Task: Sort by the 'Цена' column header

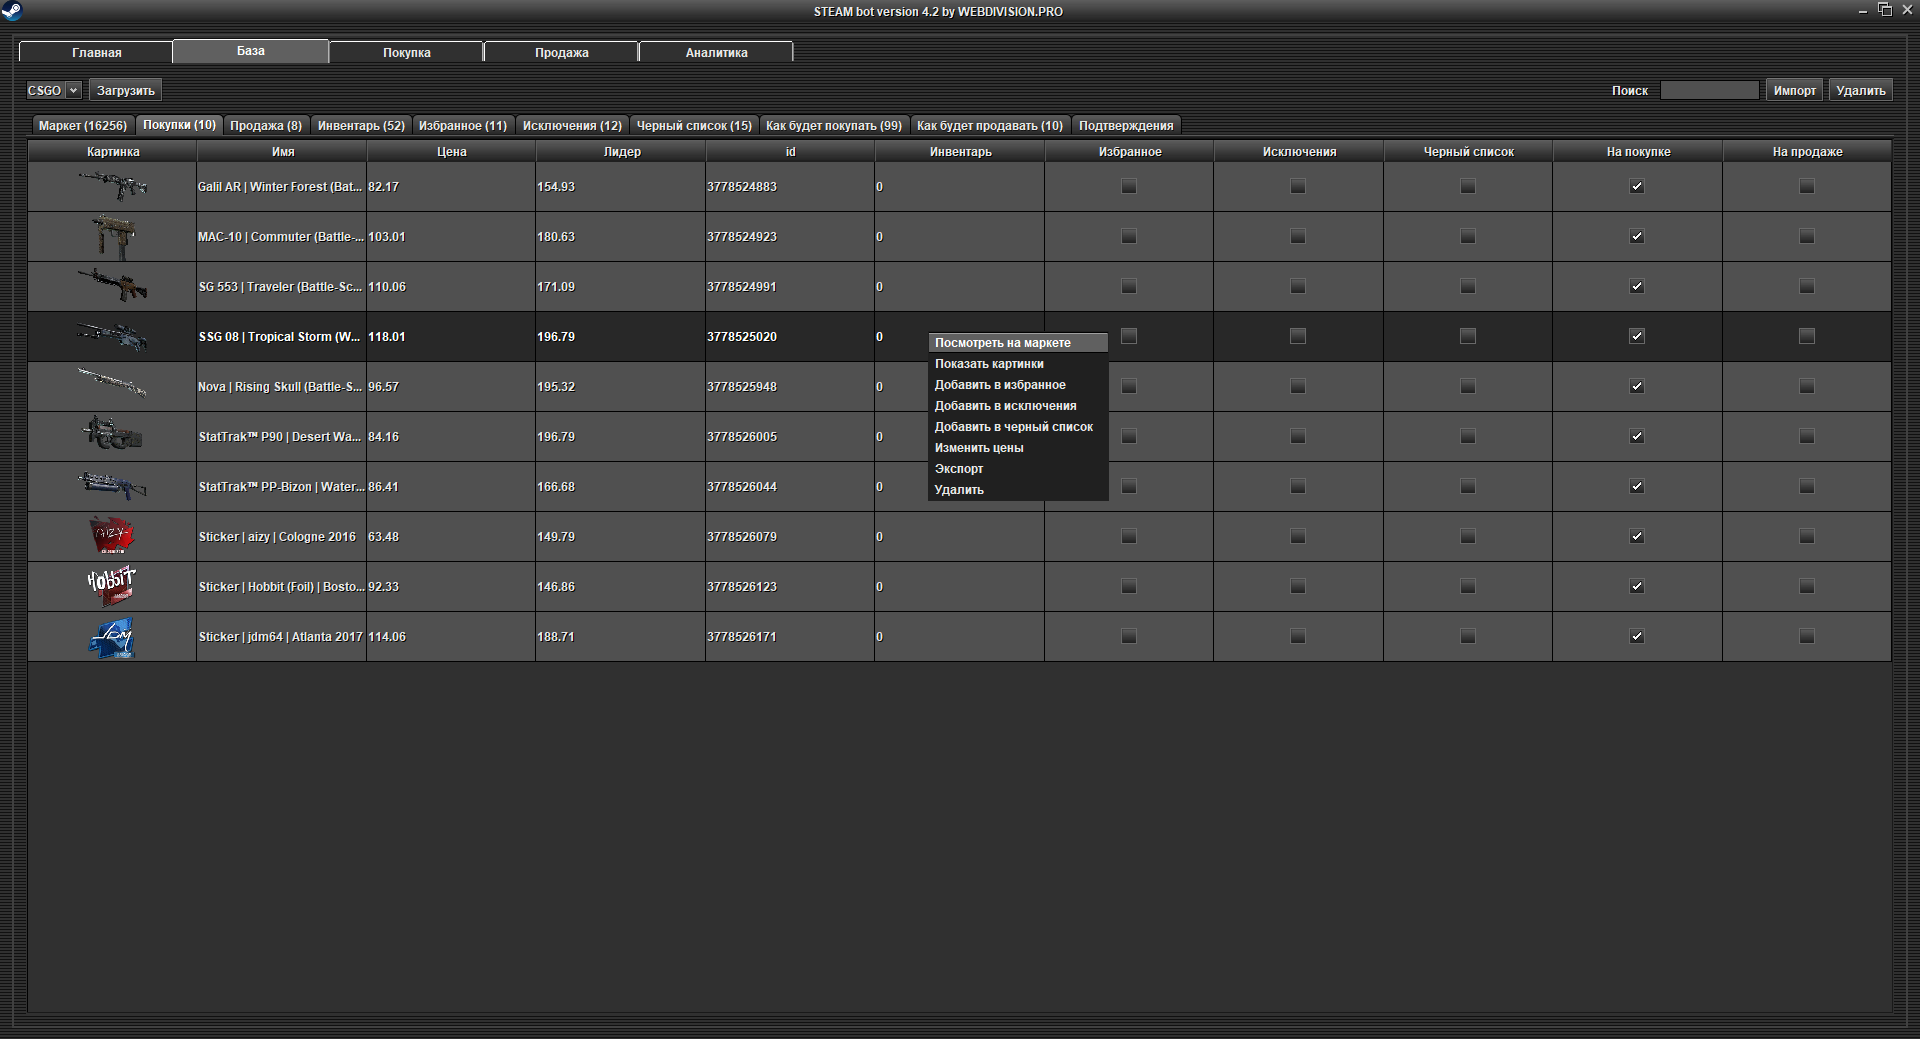Action: (x=451, y=152)
